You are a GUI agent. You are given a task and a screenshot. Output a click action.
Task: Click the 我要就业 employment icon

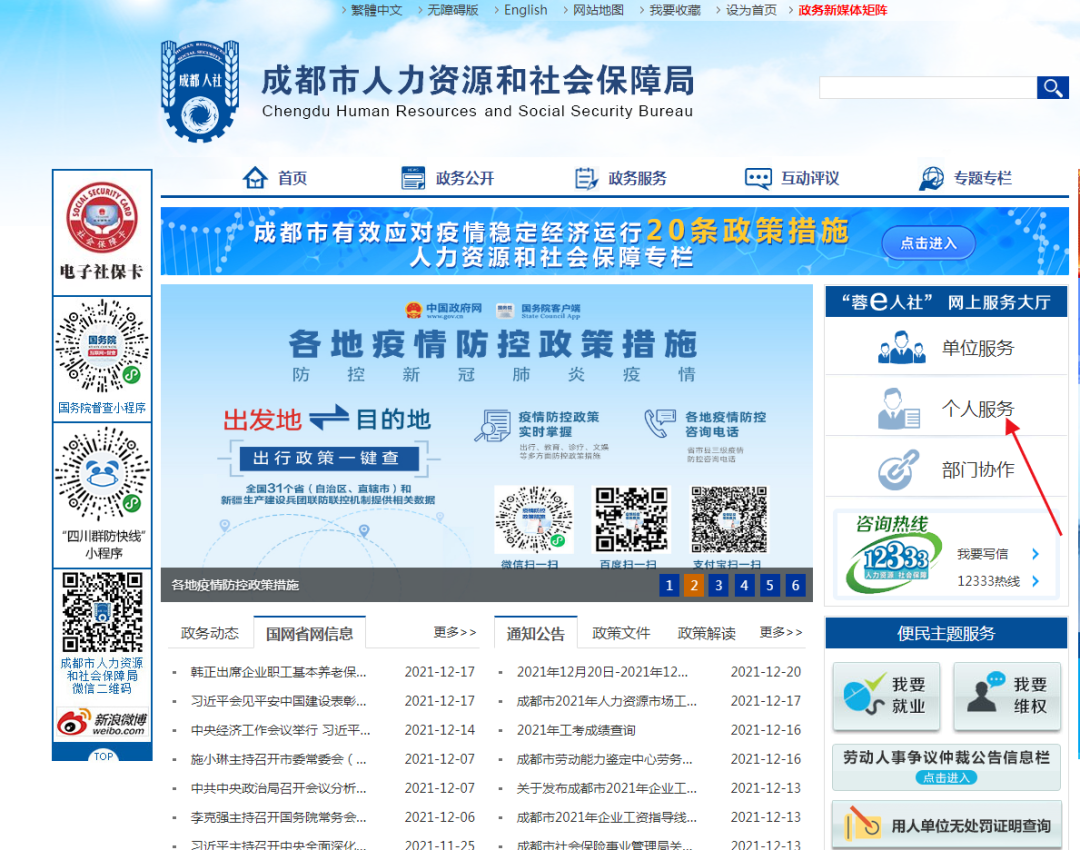click(864, 694)
